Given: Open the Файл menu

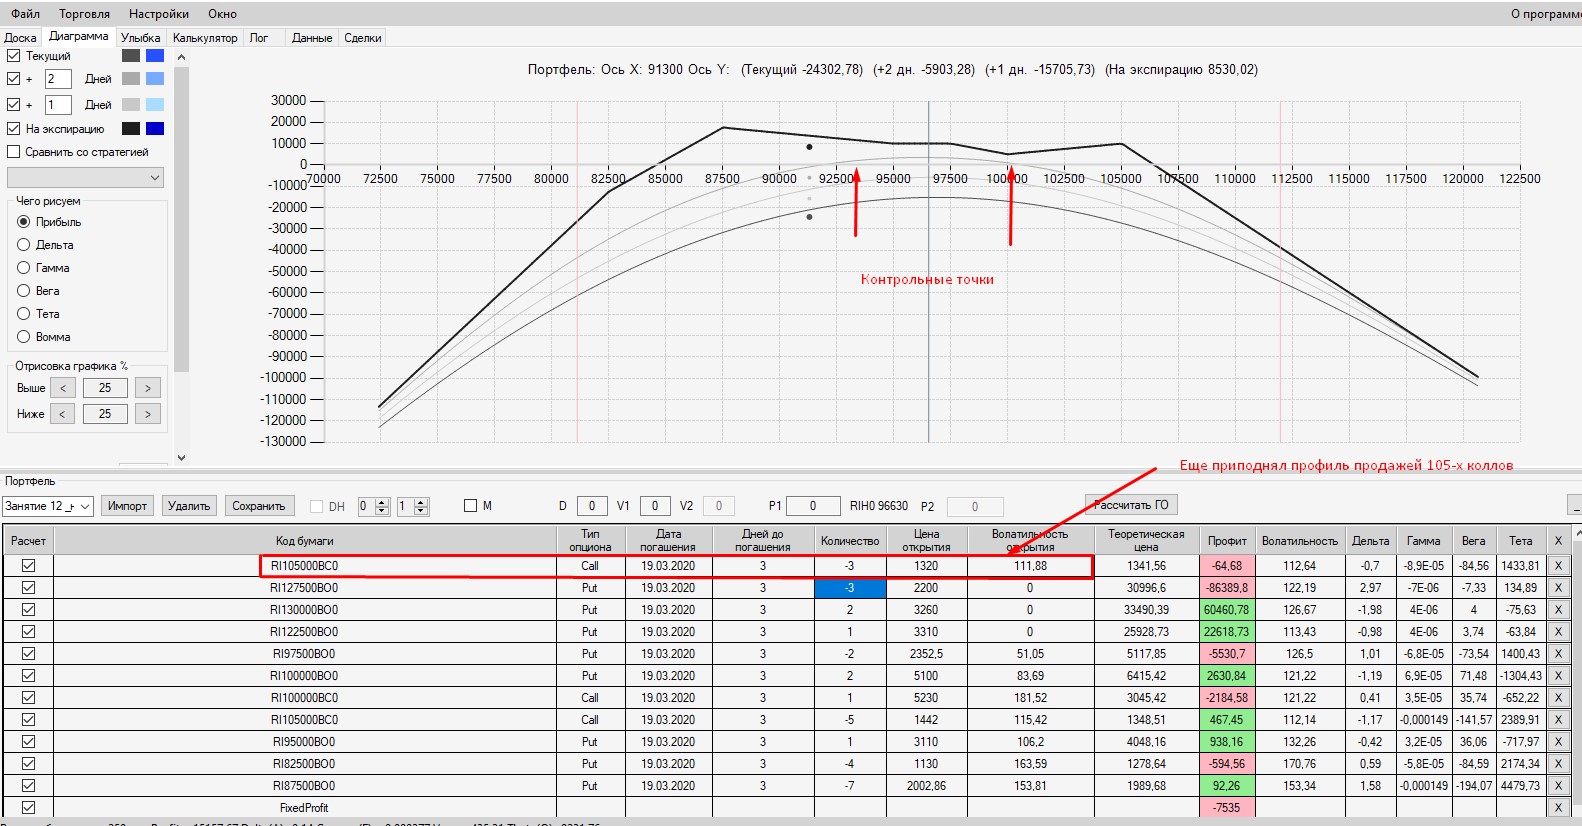Looking at the screenshot, I should click(26, 14).
